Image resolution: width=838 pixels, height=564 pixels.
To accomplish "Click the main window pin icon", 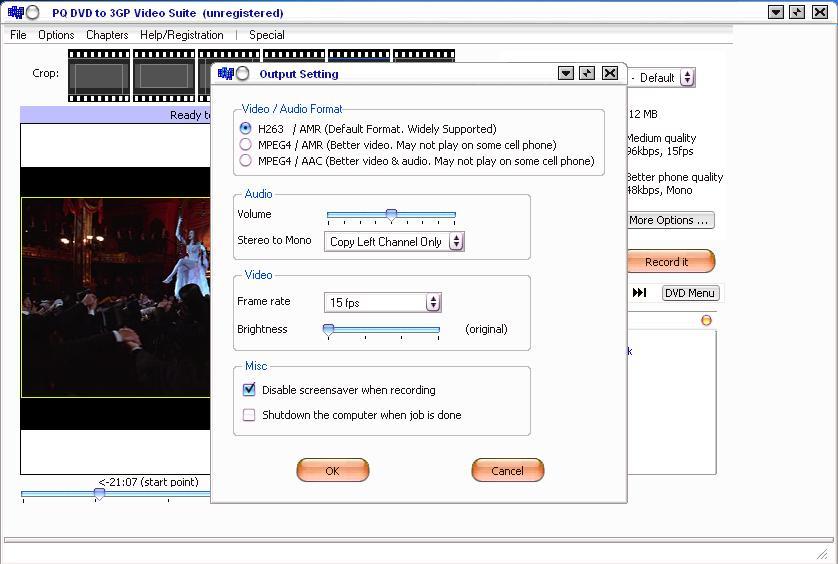I will (x=797, y=12).
